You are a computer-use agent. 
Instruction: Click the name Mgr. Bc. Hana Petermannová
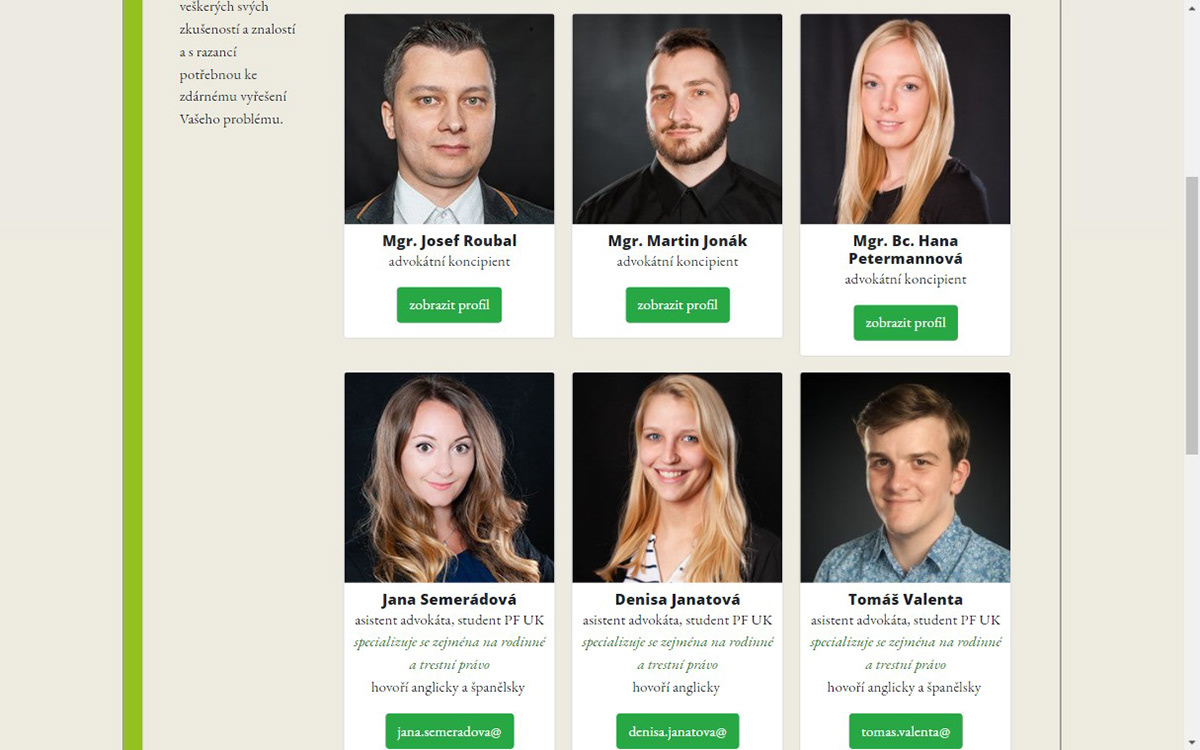tap(905, 250)
